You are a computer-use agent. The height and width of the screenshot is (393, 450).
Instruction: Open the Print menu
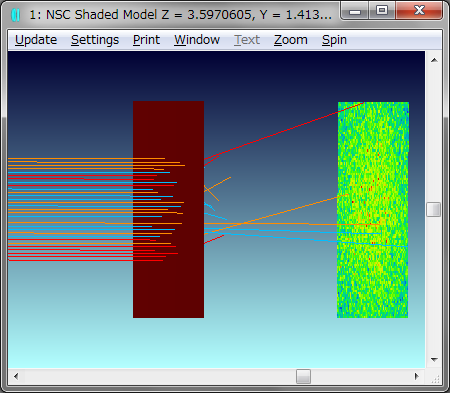(x=146, y=40)
